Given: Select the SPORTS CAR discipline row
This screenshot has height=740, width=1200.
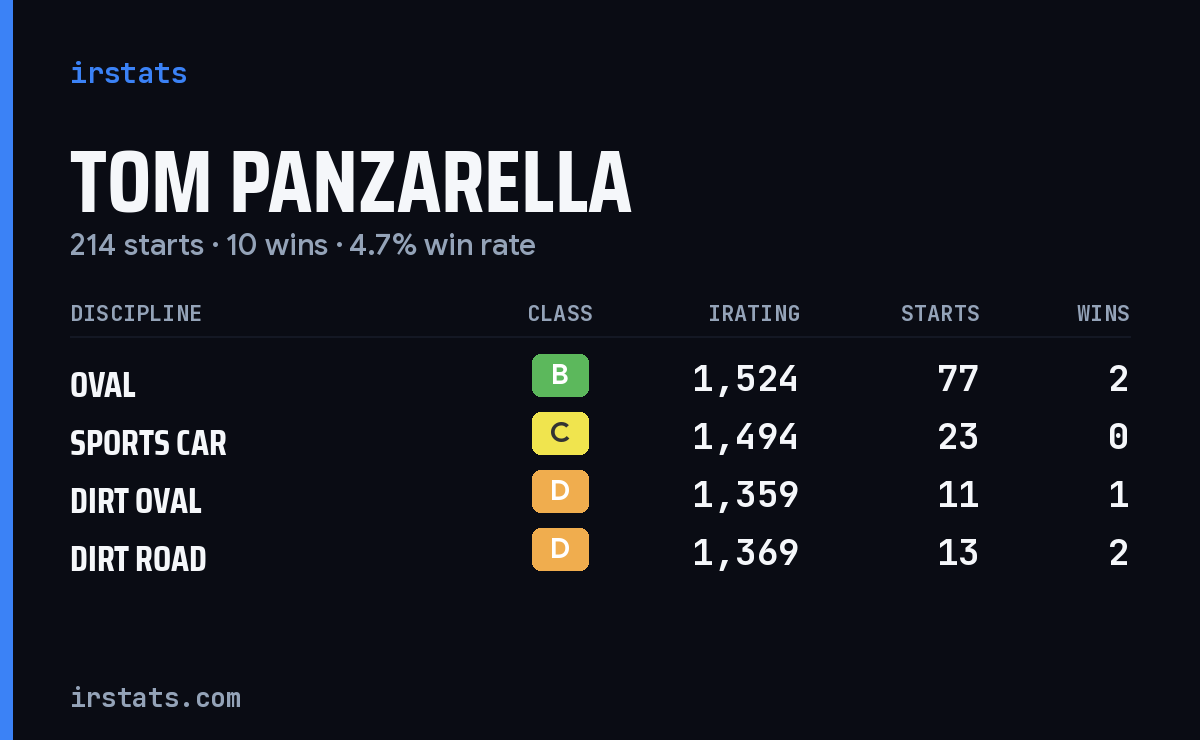Looking at the screenshot, I should [600, 437].
